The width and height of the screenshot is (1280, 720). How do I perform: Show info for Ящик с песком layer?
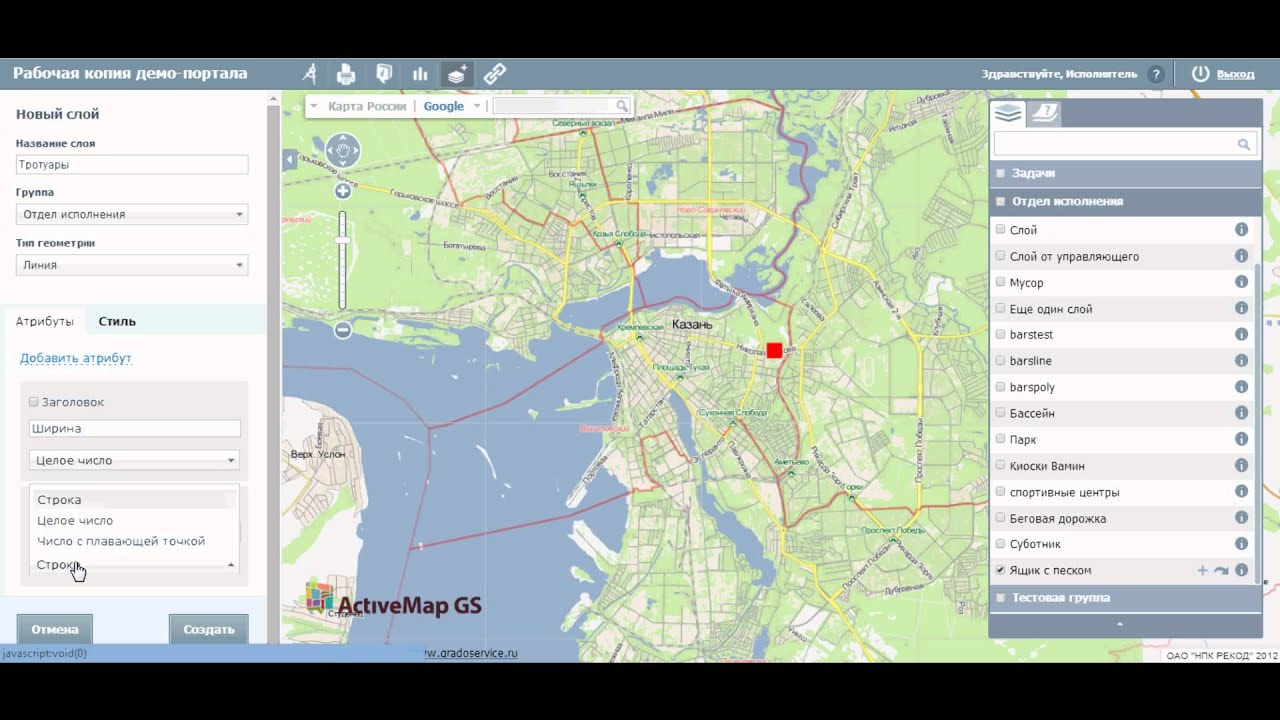point(1241,570)
